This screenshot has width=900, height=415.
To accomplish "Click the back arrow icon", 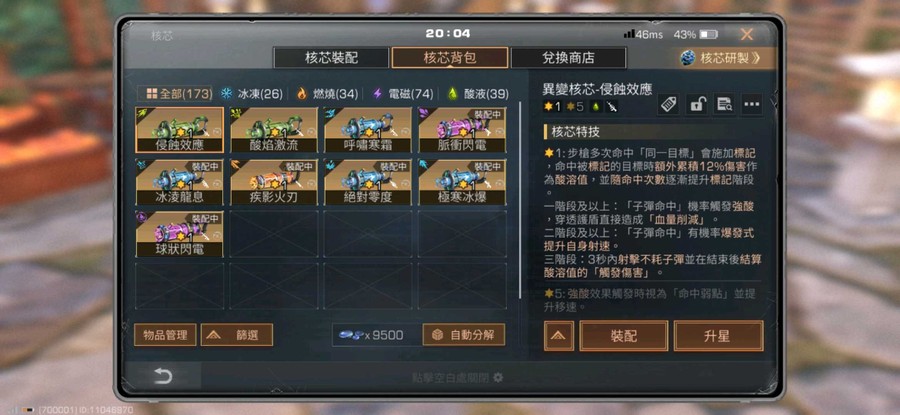I will pyautogui.click(x=163, y=376).
